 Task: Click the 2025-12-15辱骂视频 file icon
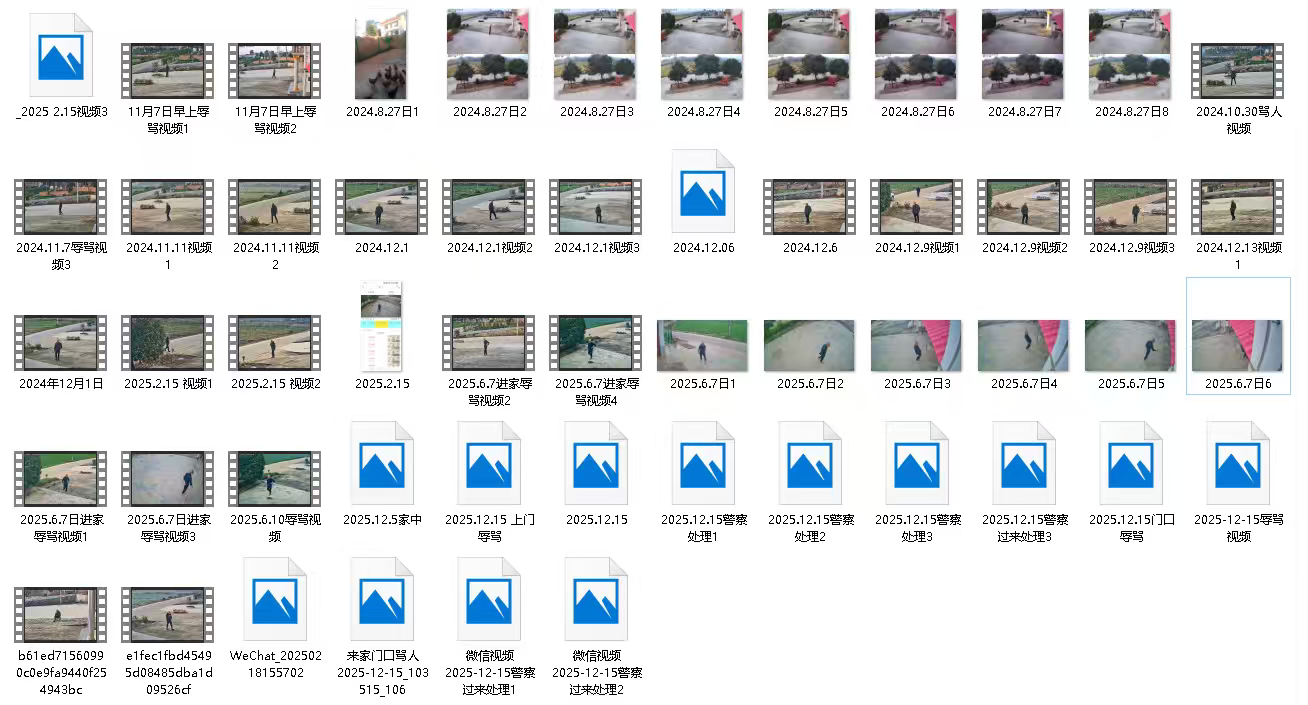point(1238,464)
